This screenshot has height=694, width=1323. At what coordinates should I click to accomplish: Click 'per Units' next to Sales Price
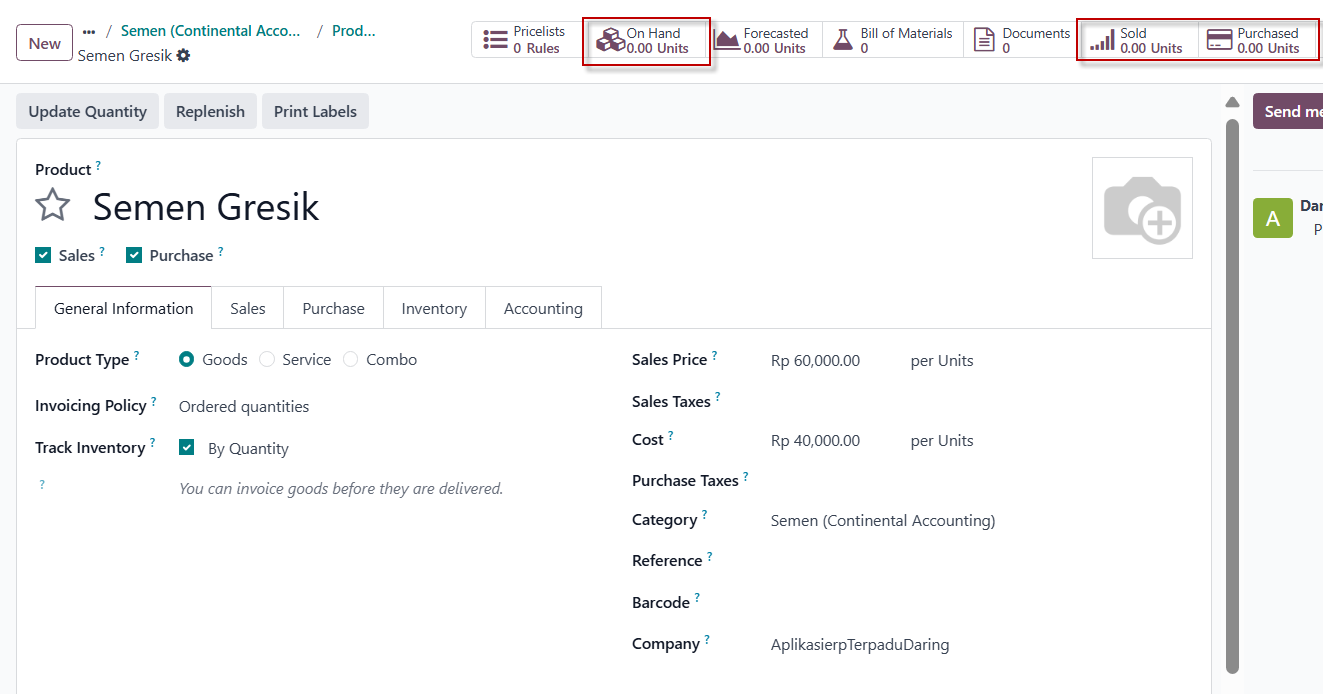point(942,360)
